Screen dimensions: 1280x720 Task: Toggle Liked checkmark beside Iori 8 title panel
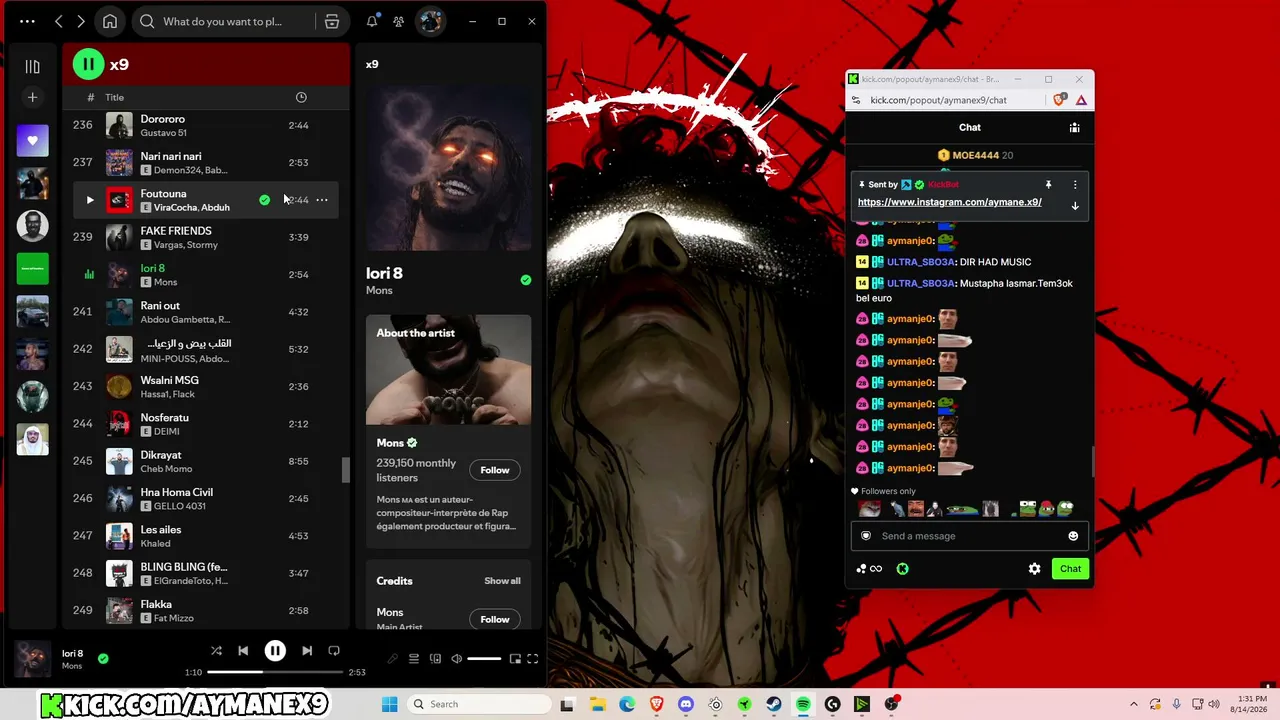coord(526,280)
